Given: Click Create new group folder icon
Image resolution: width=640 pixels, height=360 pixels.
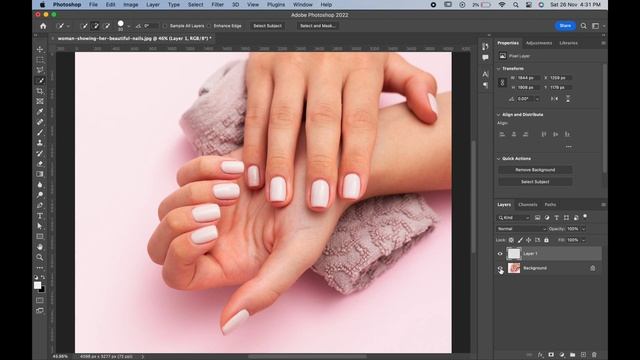Looking at the screenshot, I should (x=573, y=355).
